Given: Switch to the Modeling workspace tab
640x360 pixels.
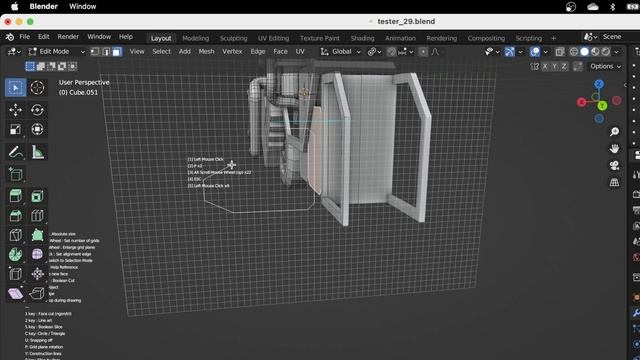Looking at the screenshot, I should pos(196,38).
